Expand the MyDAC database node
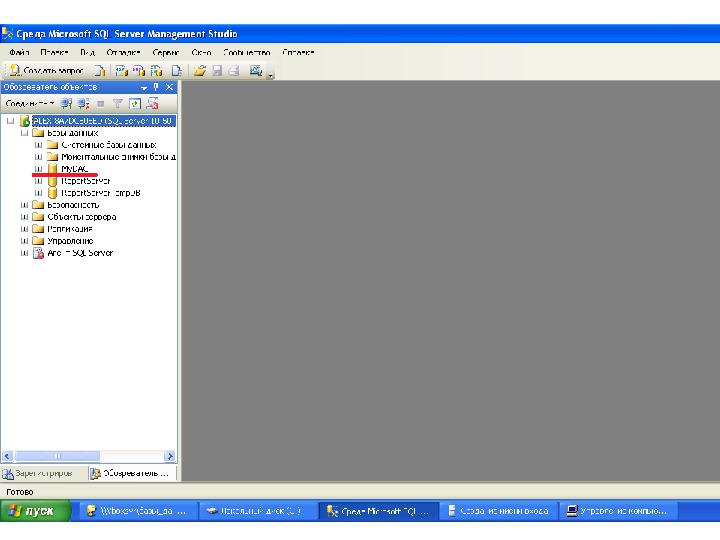The width and height of the screenshot is (720, 540). click(38, 169)
